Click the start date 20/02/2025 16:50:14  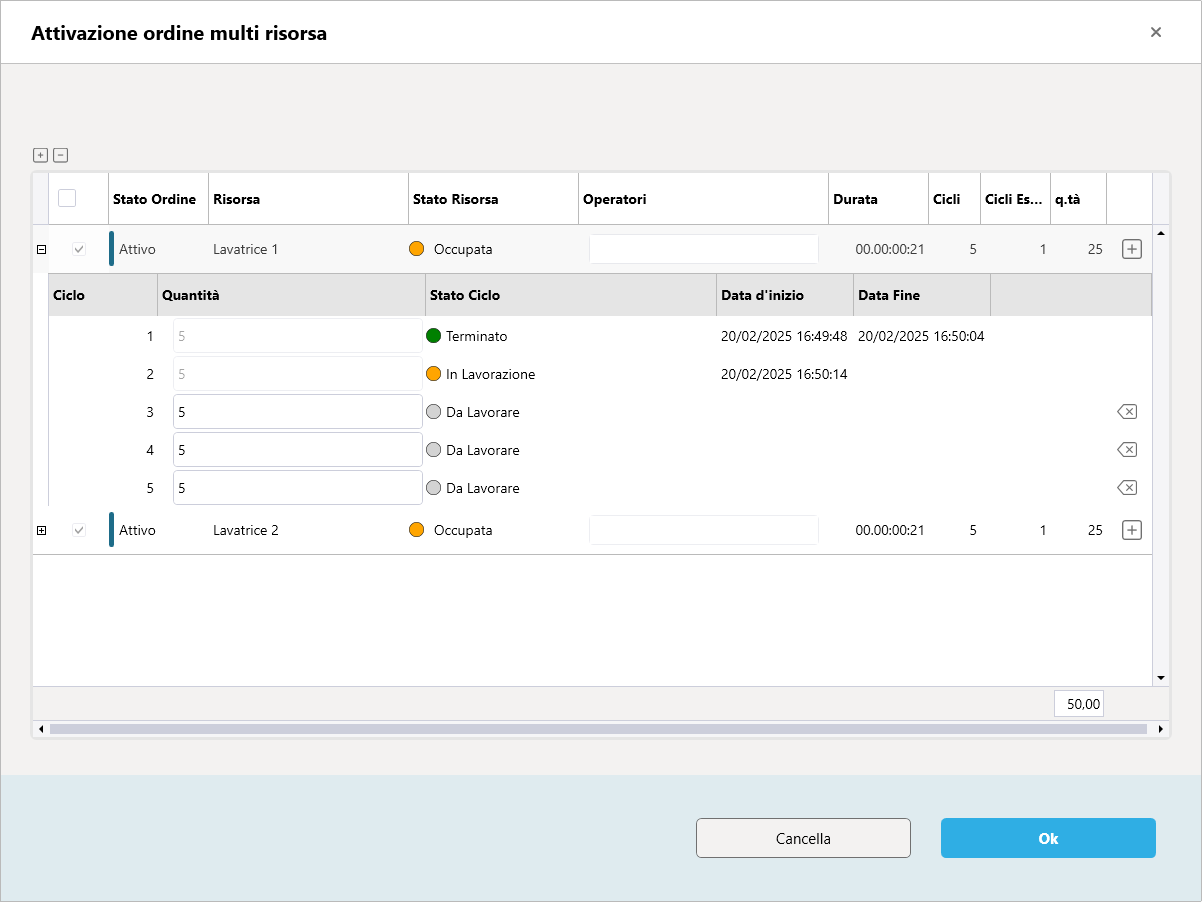[784, 374]
